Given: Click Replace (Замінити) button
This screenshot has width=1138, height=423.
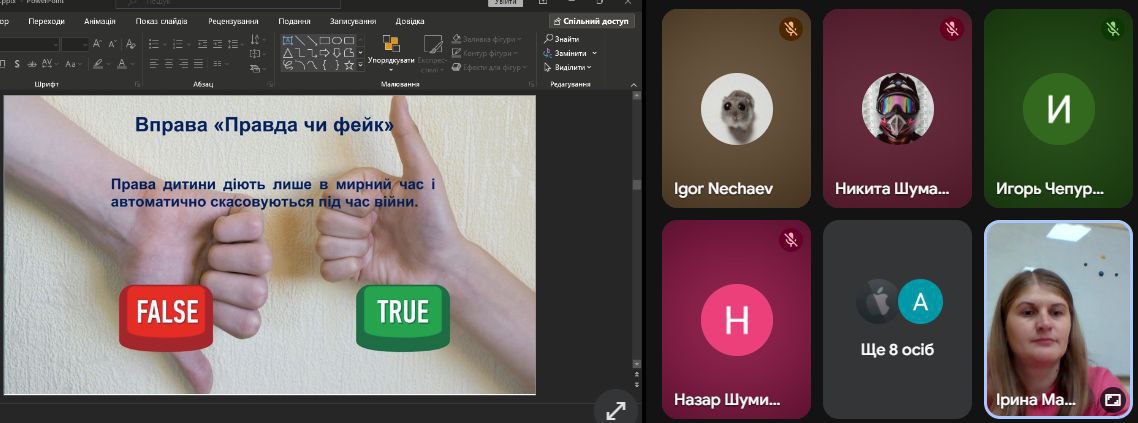Looking at the screenshot, I should click(570, 53).
